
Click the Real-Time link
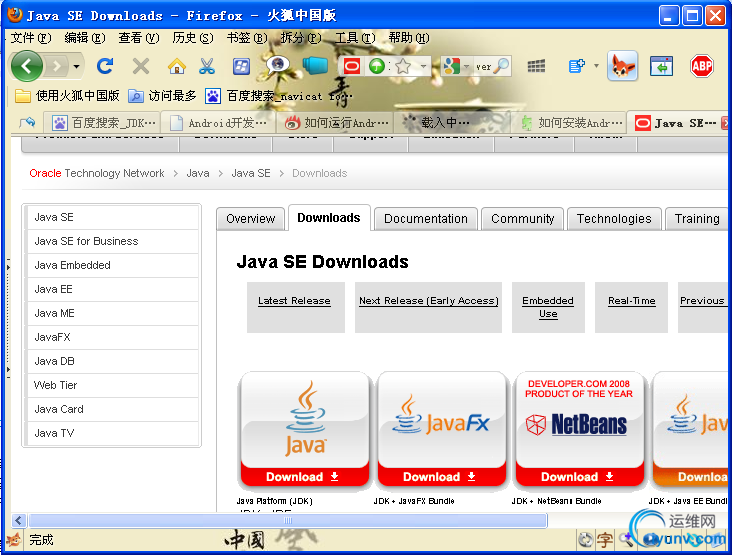(632, 301)
